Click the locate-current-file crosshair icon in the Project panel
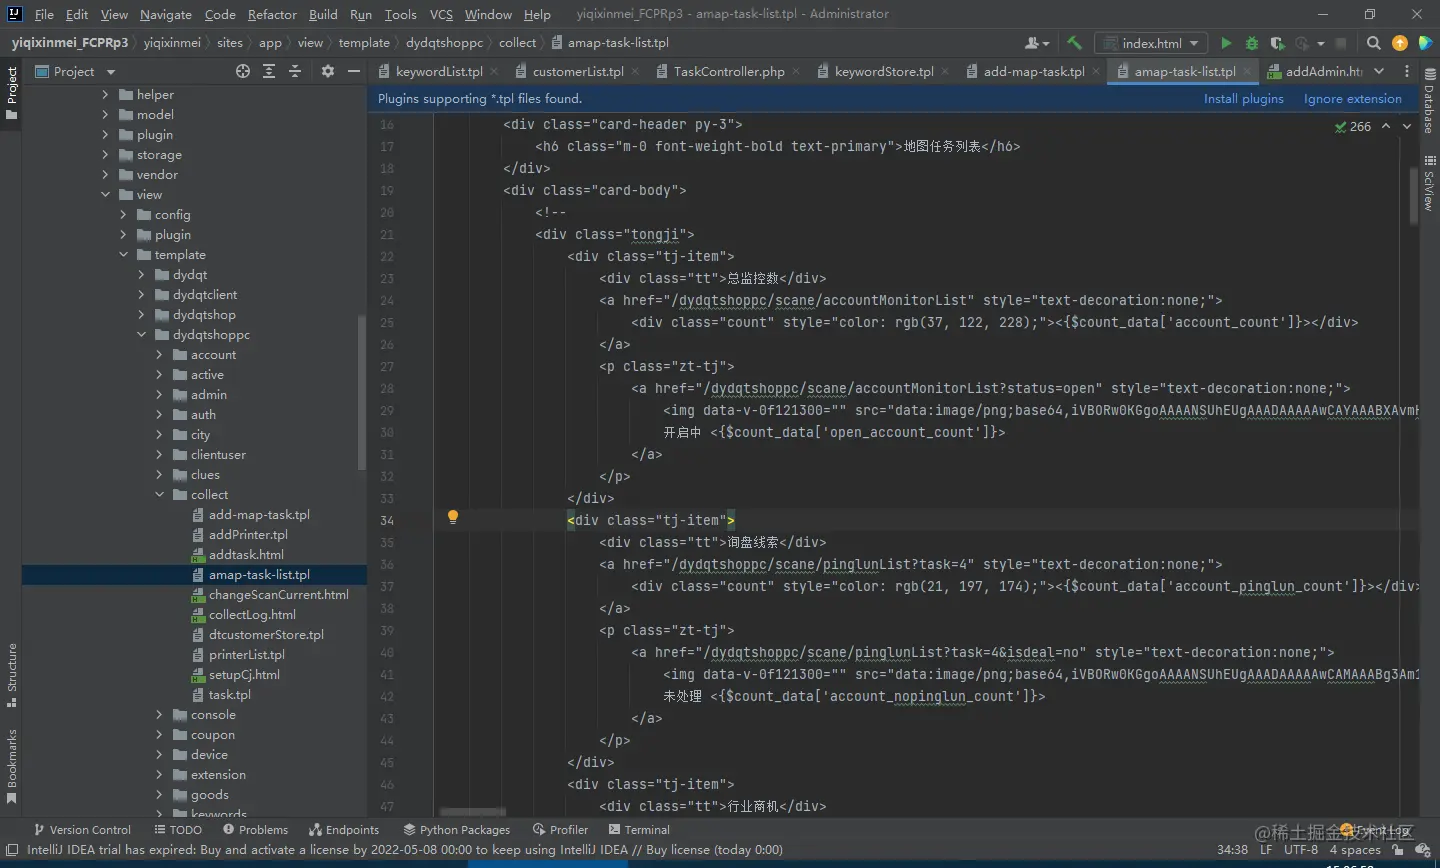Viewport: 1440px width, 868px height. point(243,71)
